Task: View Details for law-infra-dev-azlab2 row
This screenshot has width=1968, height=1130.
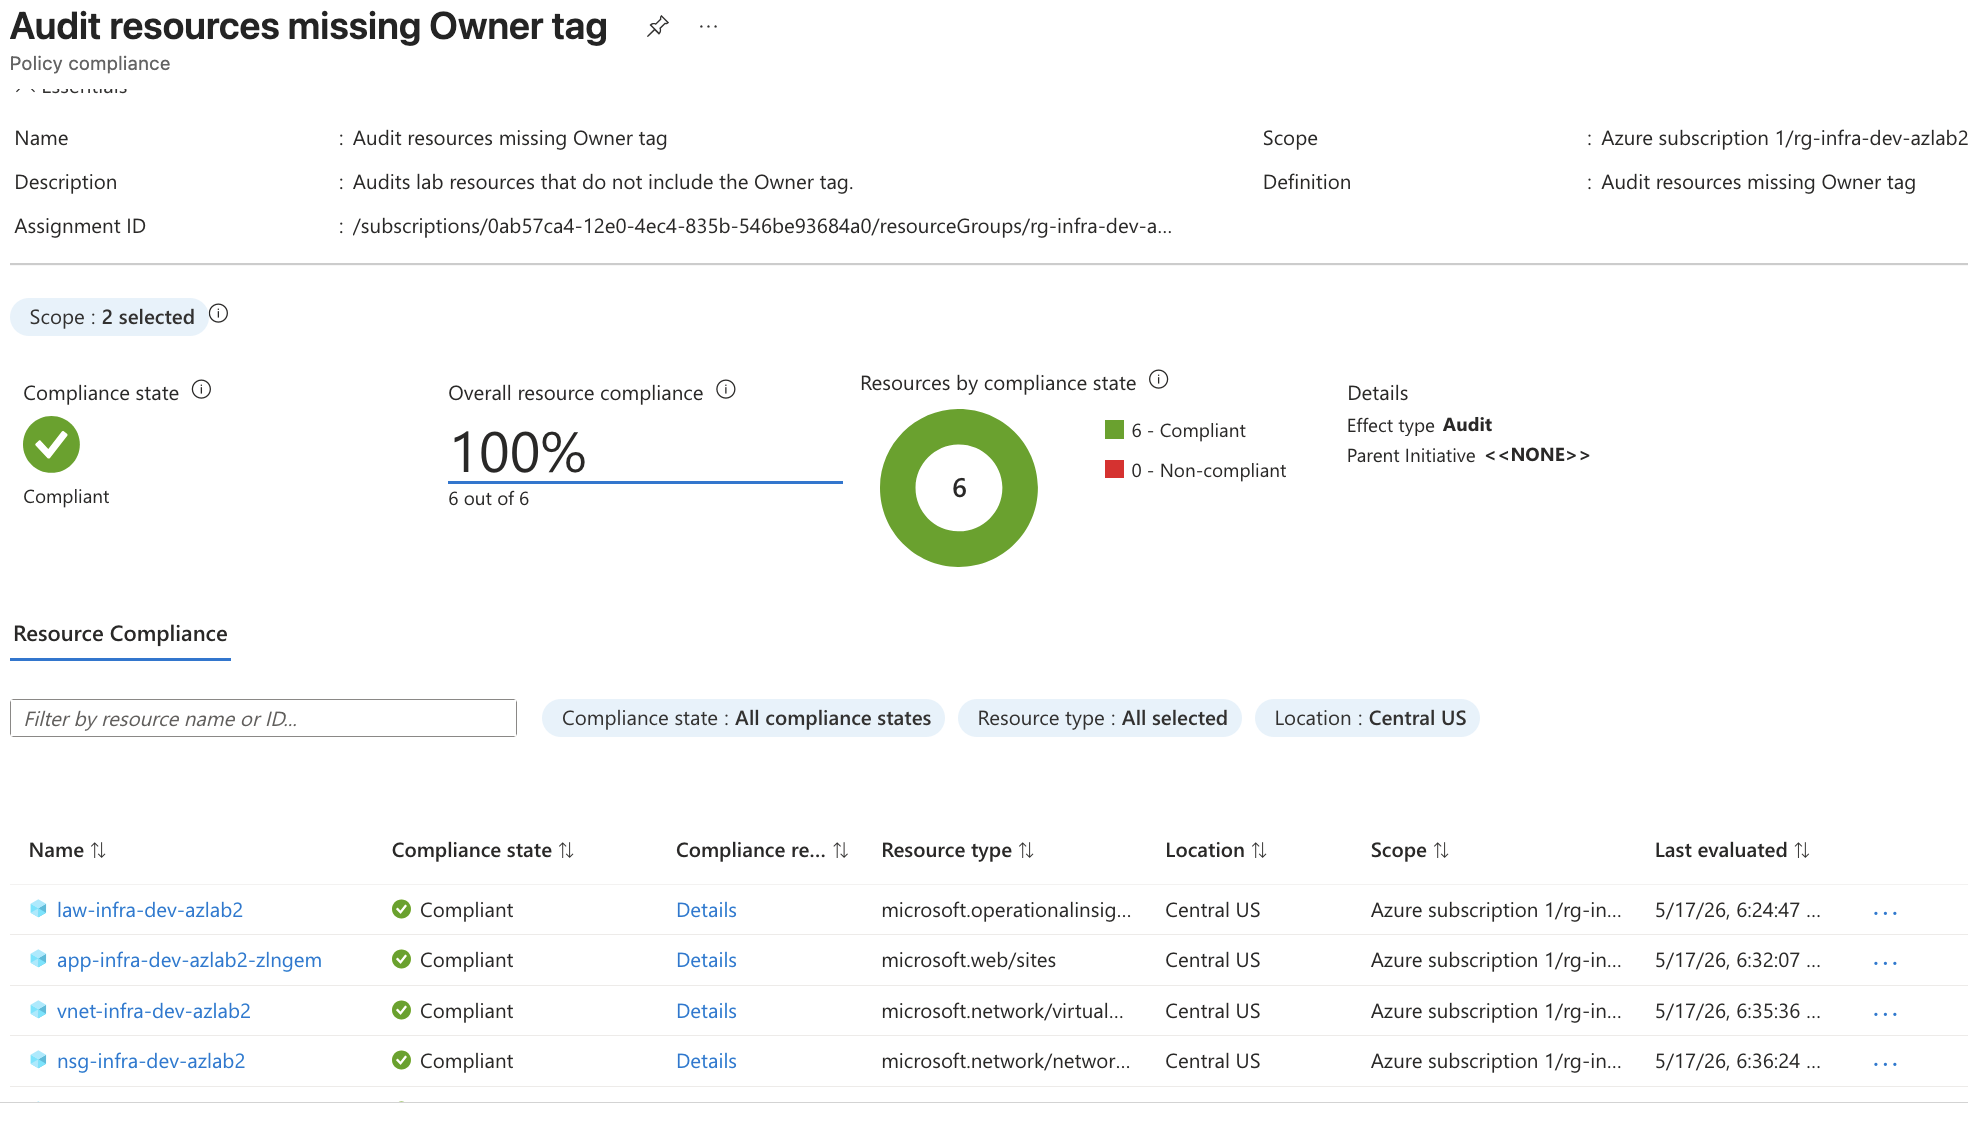Action: [706, 910]
